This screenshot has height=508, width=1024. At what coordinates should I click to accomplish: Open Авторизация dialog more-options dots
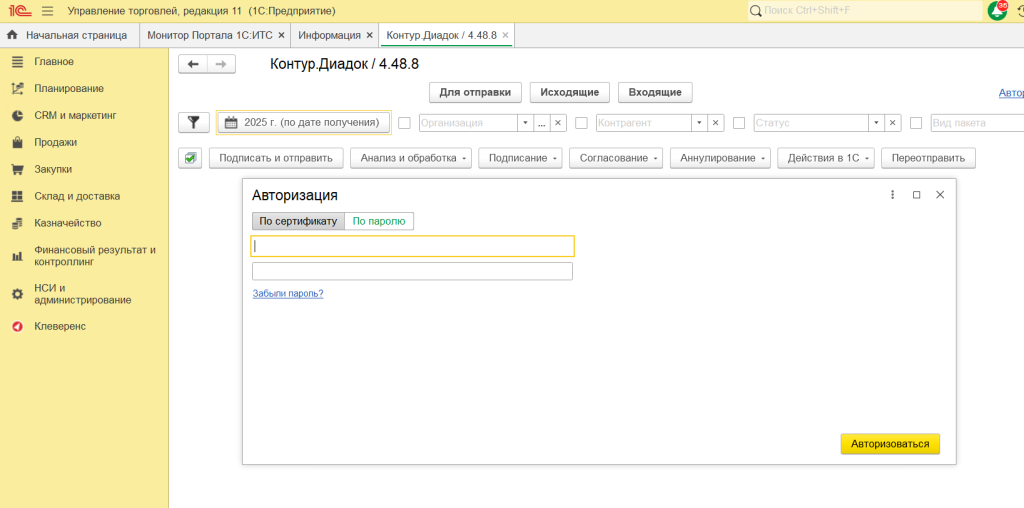893,195
